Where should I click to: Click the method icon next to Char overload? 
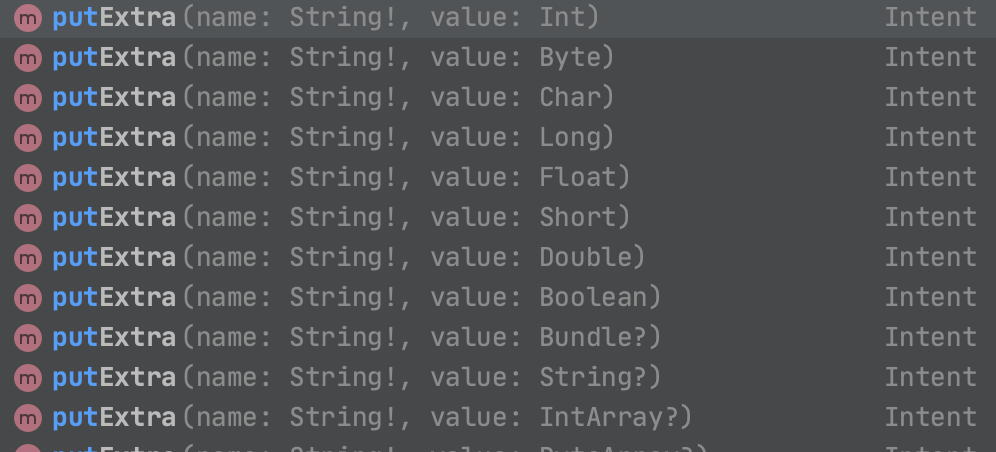tap(27, 97)
